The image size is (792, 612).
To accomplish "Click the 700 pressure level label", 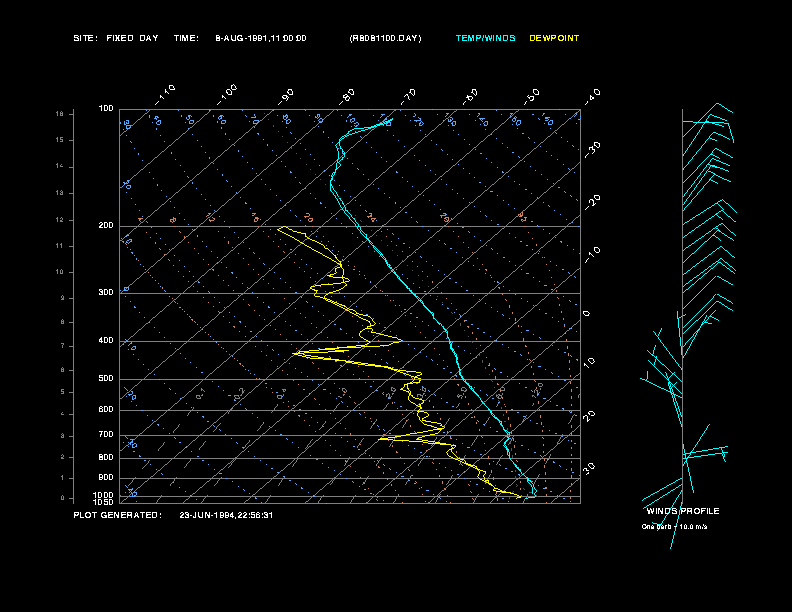I will point(106,434).
